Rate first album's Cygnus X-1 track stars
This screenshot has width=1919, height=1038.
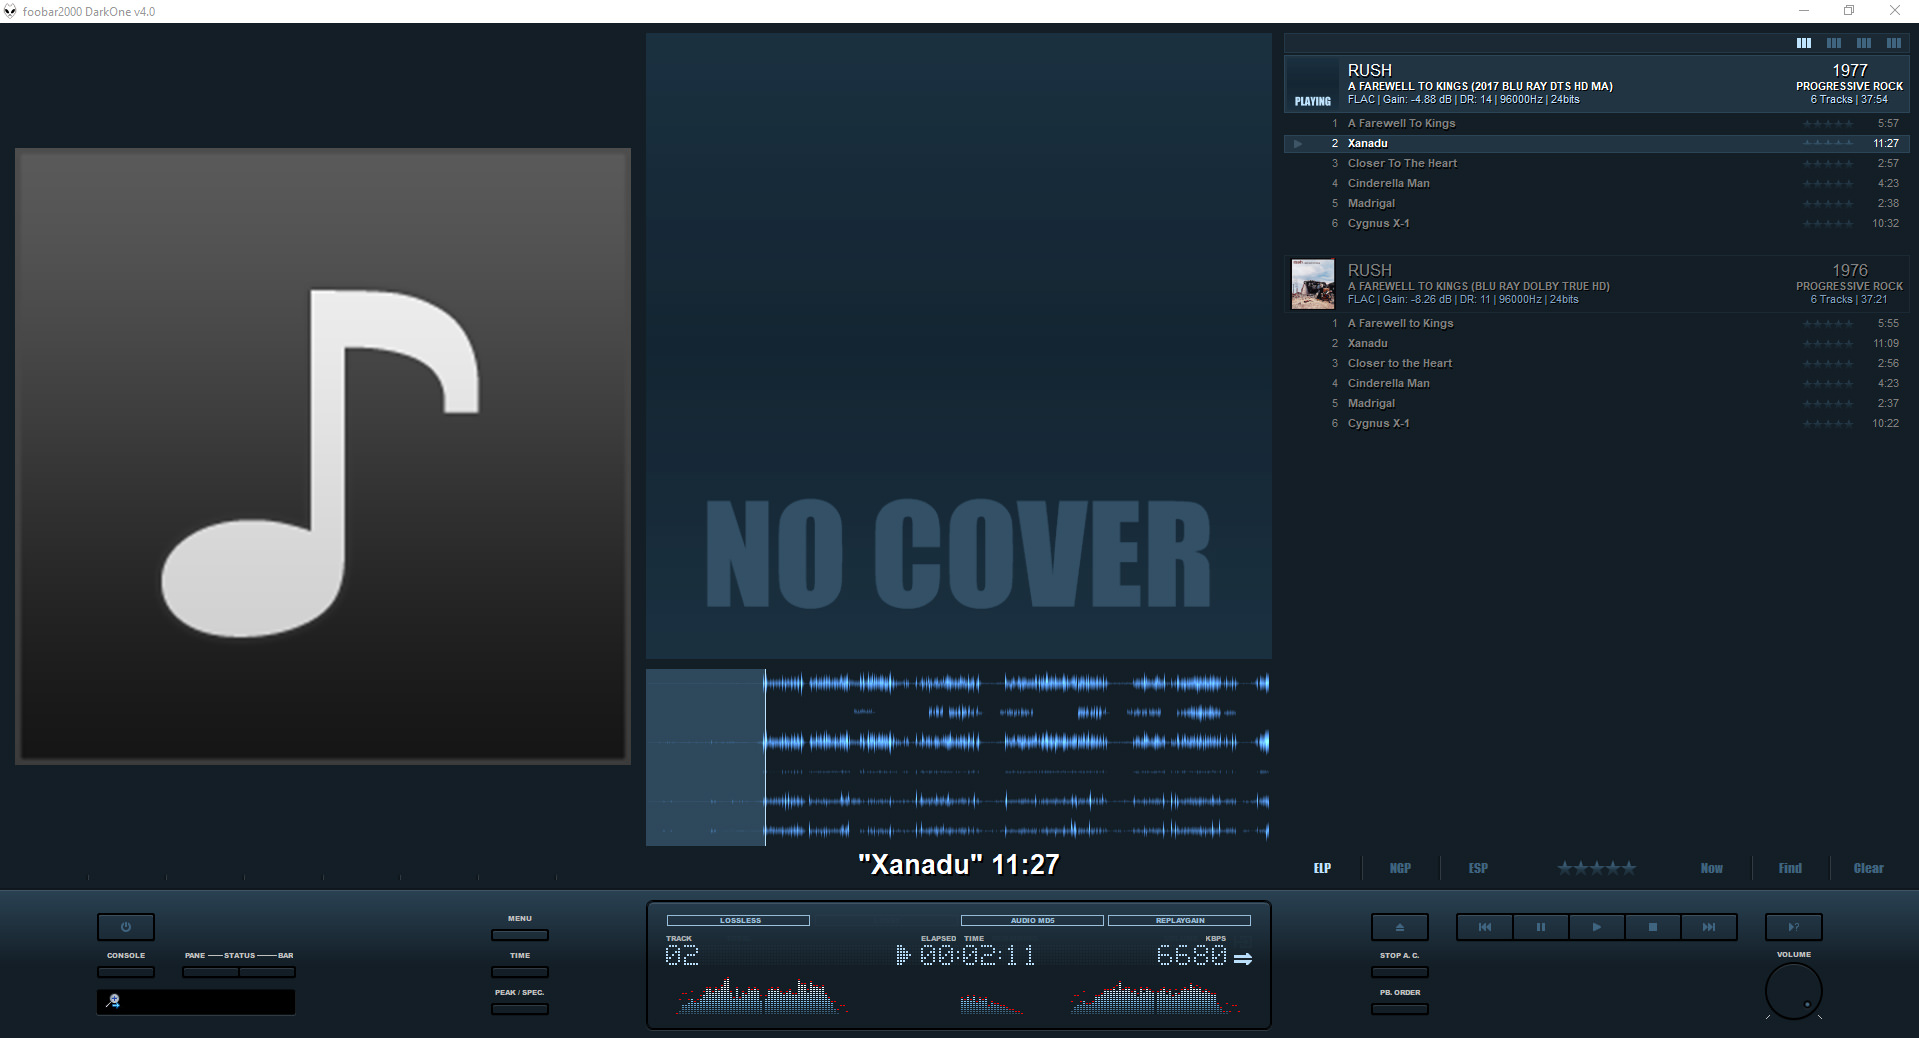click(x=1828, y=223)
